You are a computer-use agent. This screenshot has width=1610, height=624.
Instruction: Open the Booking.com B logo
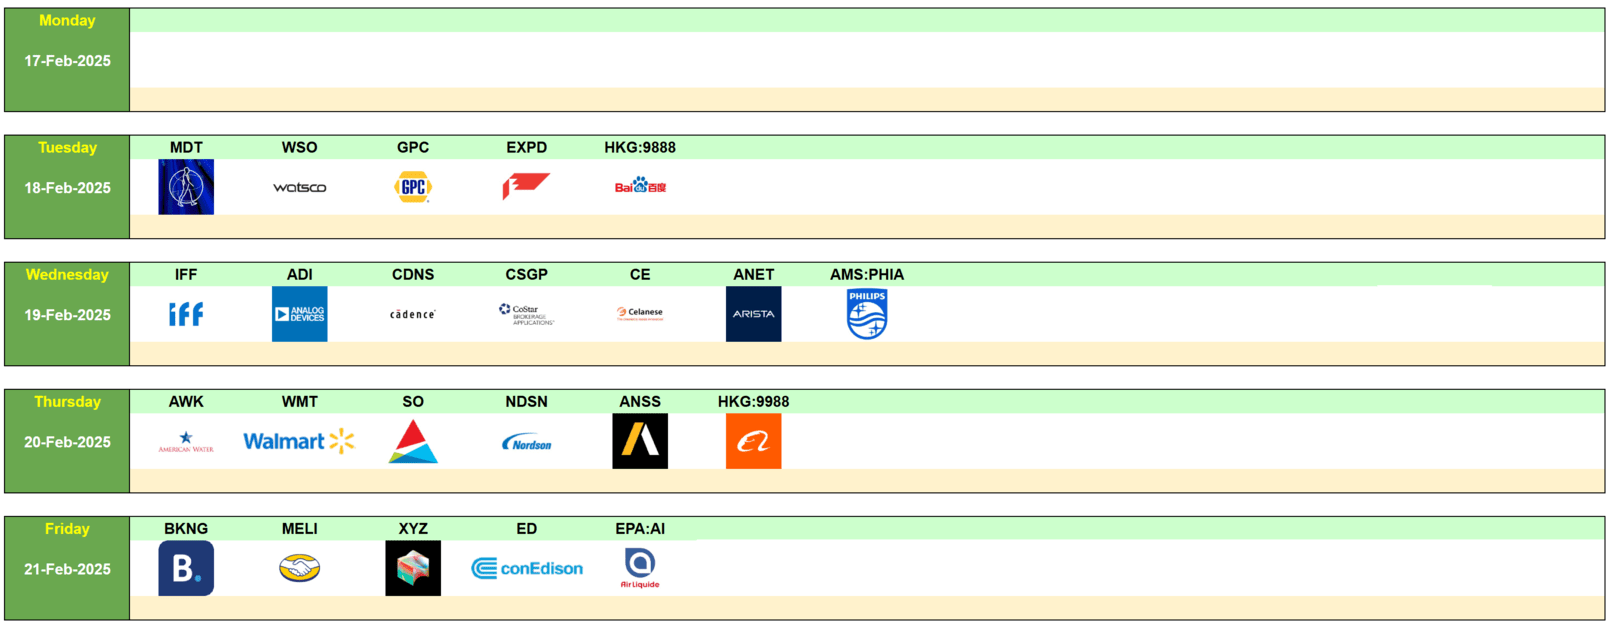pyautogui.click(x=186, y=568)
